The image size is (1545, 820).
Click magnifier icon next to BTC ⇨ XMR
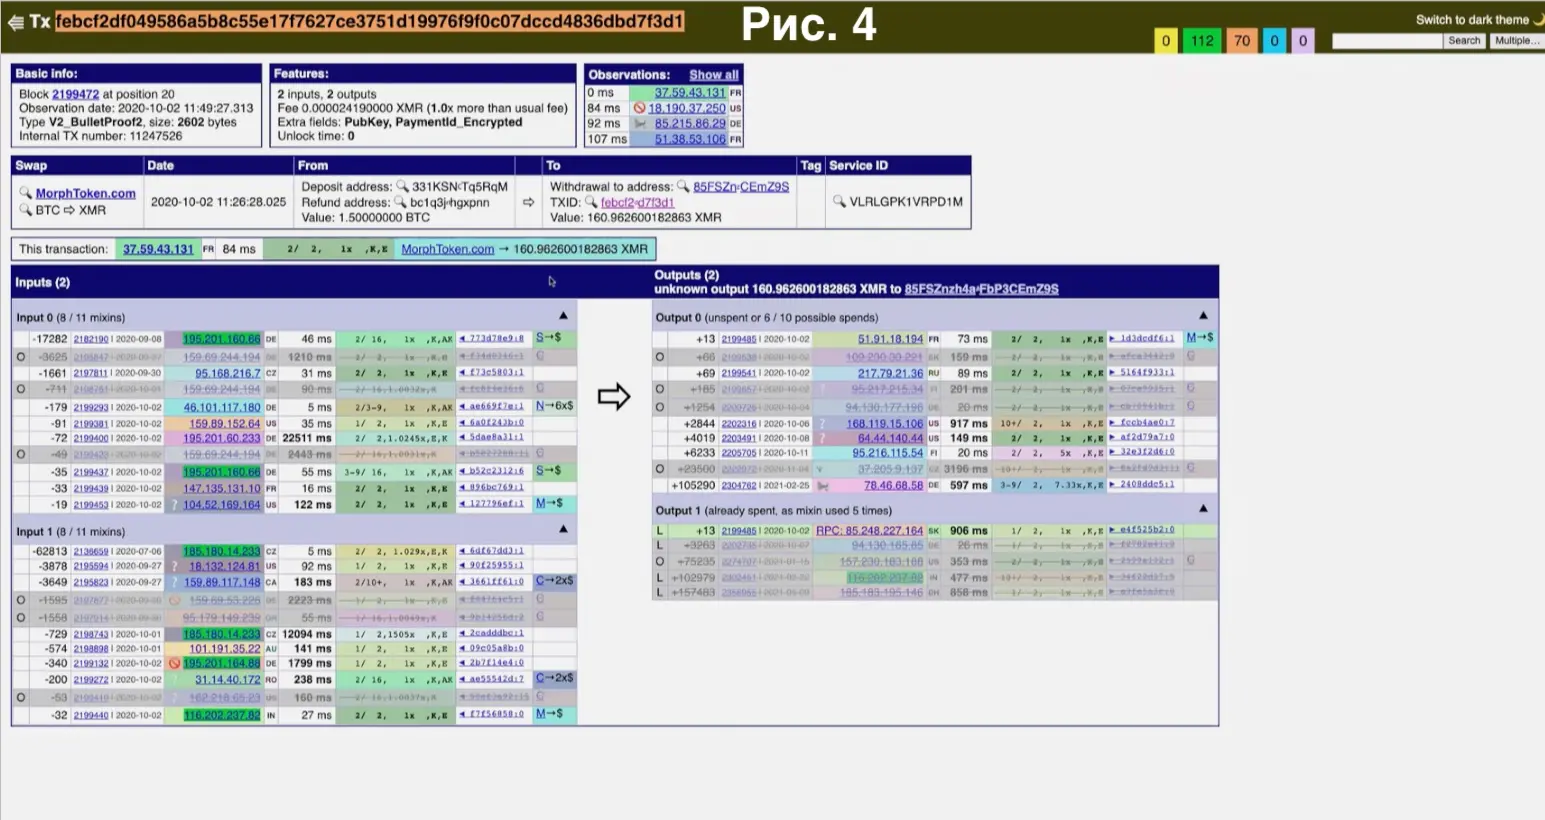pyautogui.click(x=26, y=209)
